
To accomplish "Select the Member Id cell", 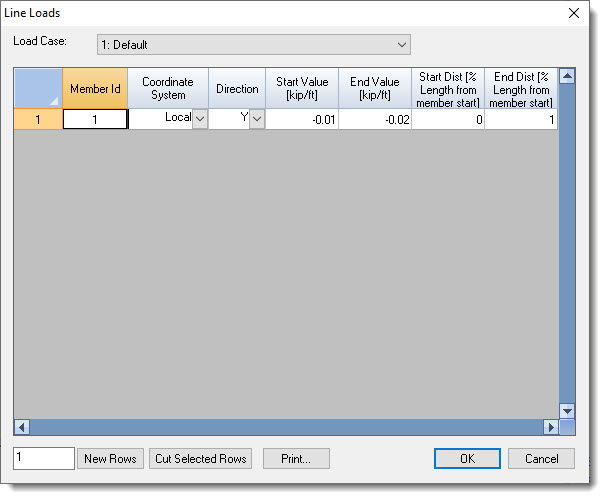I will [x=95, y=119].
